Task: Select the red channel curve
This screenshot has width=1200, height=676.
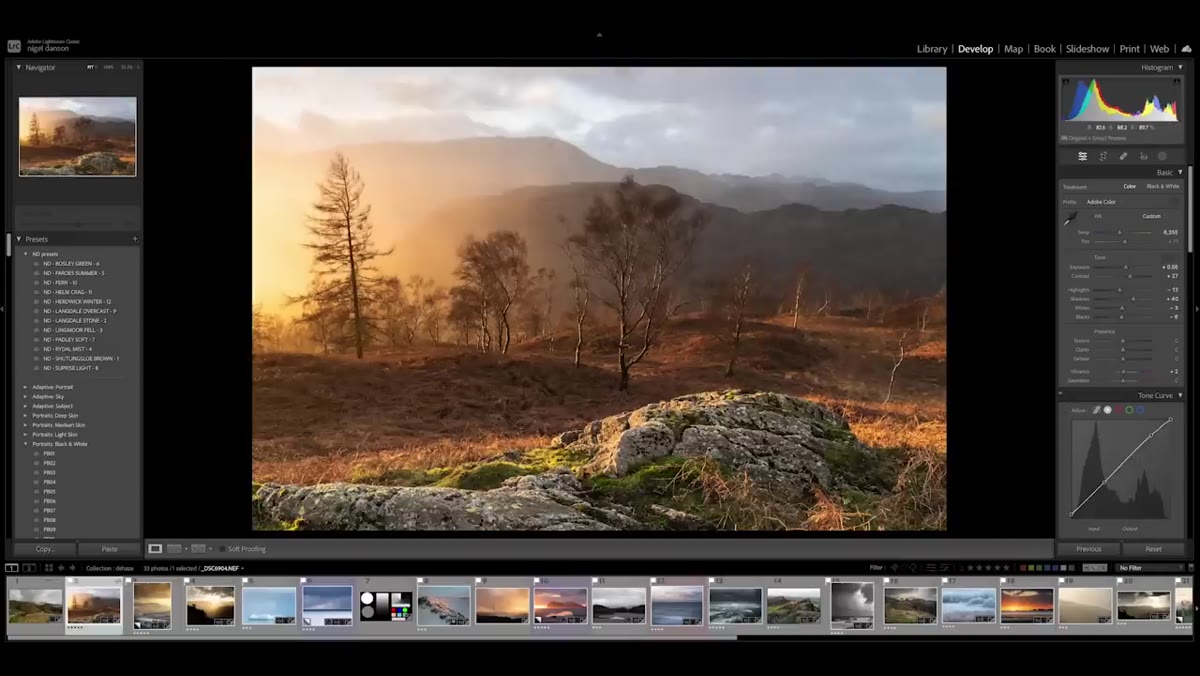Action: coord(1118,410)
